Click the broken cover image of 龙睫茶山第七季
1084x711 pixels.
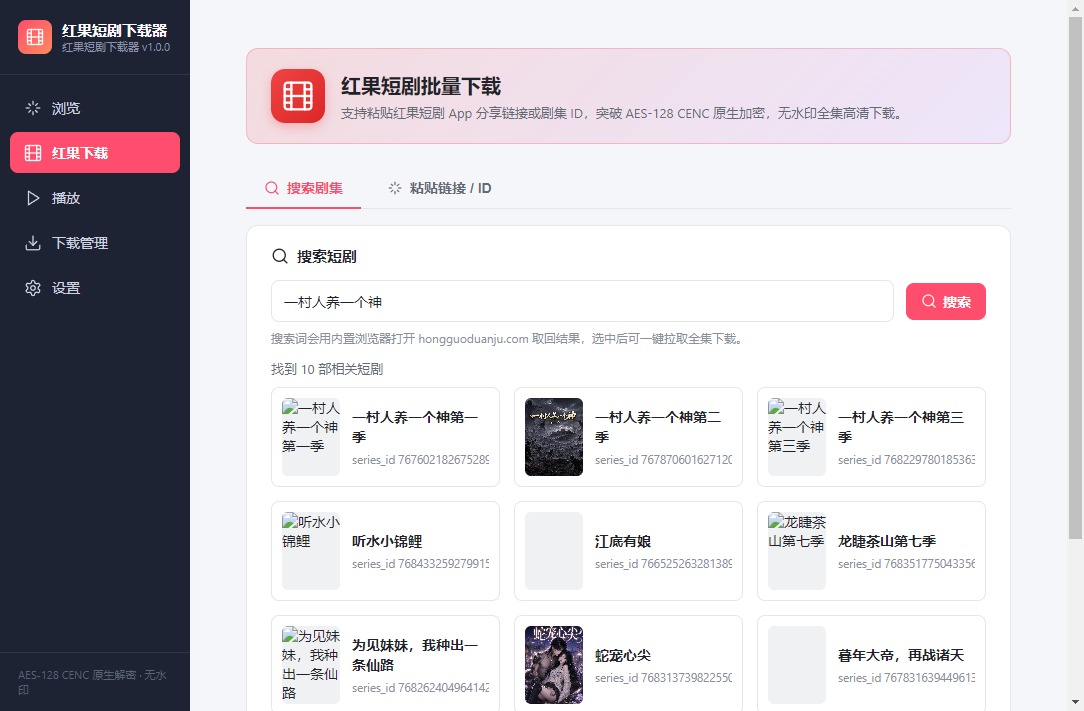tap(797, 551)
